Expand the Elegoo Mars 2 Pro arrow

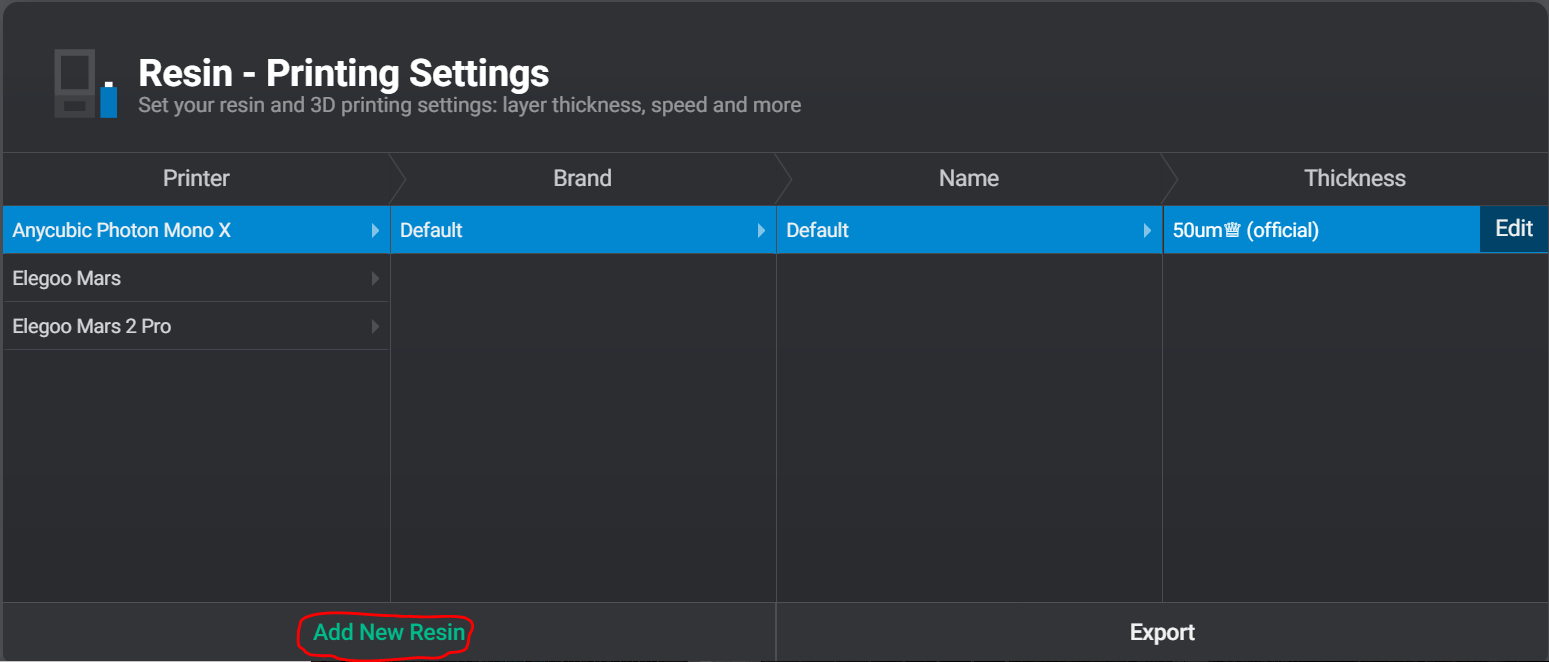coord(375,326)
